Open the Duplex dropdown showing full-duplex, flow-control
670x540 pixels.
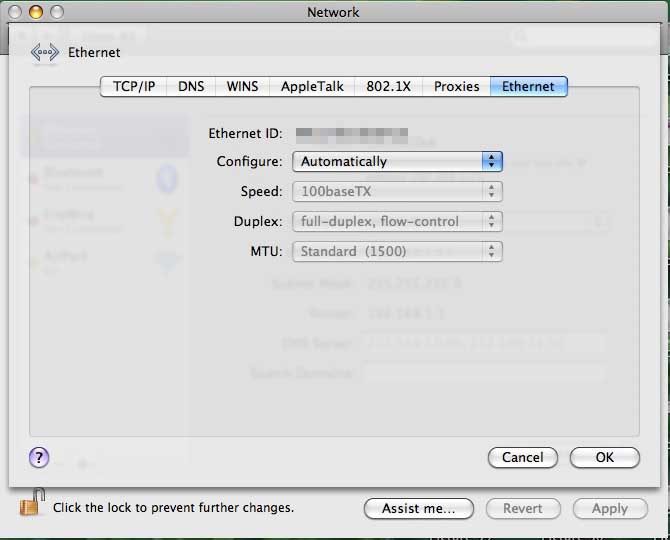[397, 221]
